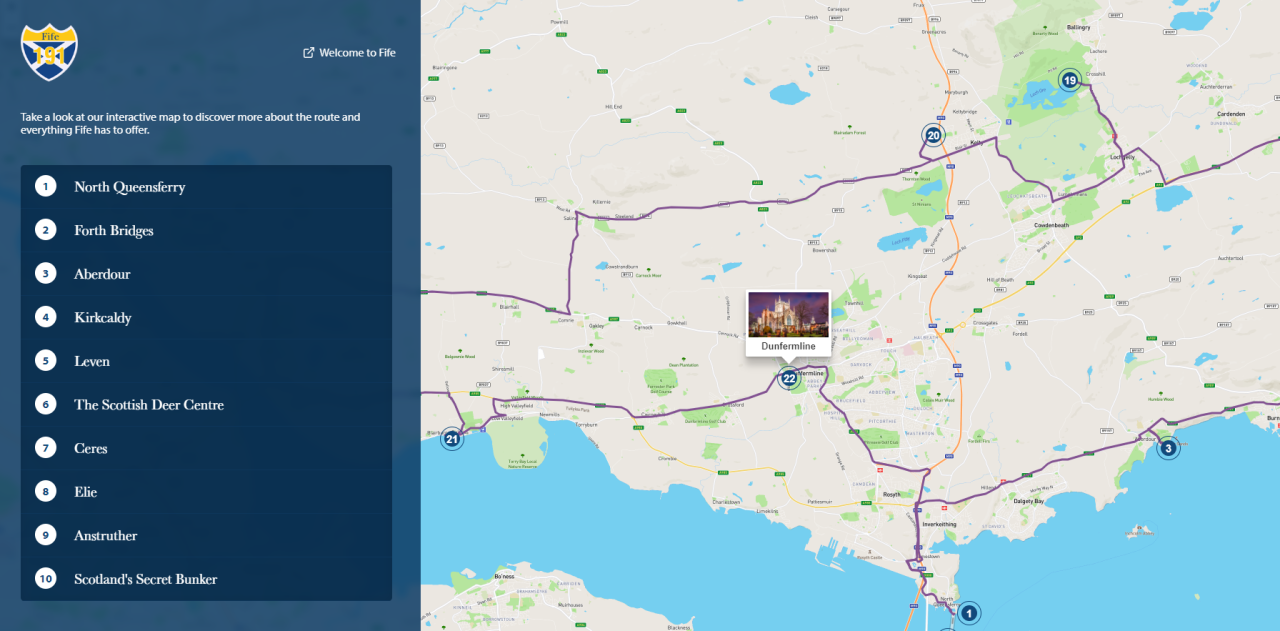Screen dimensions: 1280x631
Task: Select map marker 21 on the western route
Action: pyautogui.click(x=451, y=437)
